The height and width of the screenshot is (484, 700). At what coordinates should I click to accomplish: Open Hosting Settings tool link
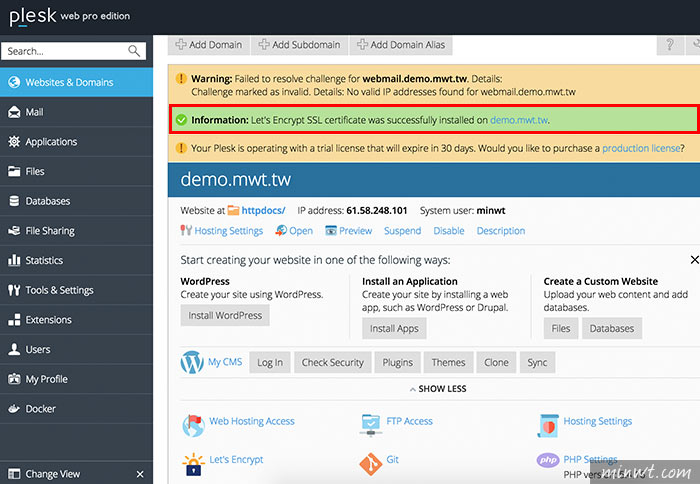pyautogui.click(x=598, y=421)
